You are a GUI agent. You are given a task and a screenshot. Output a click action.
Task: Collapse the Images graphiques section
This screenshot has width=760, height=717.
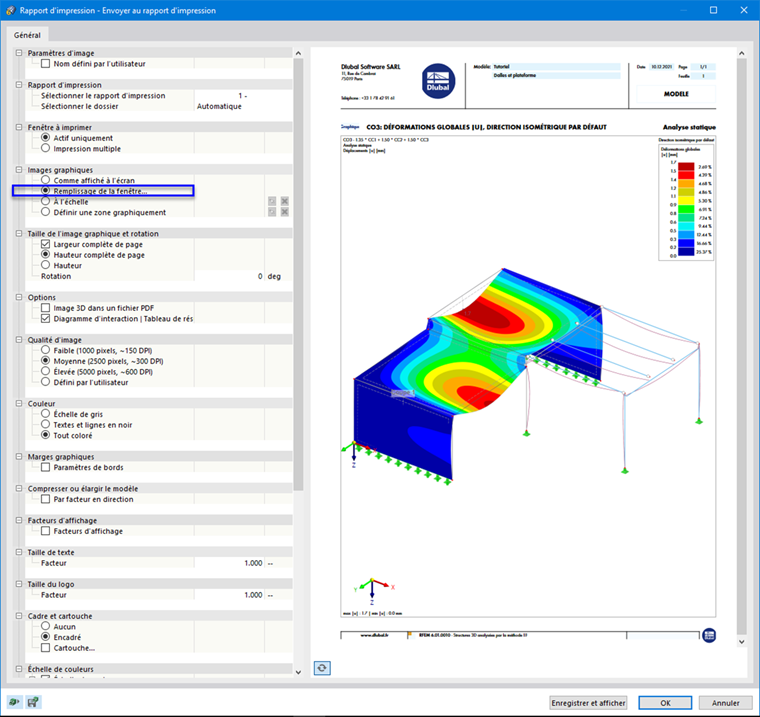point(19,170)
